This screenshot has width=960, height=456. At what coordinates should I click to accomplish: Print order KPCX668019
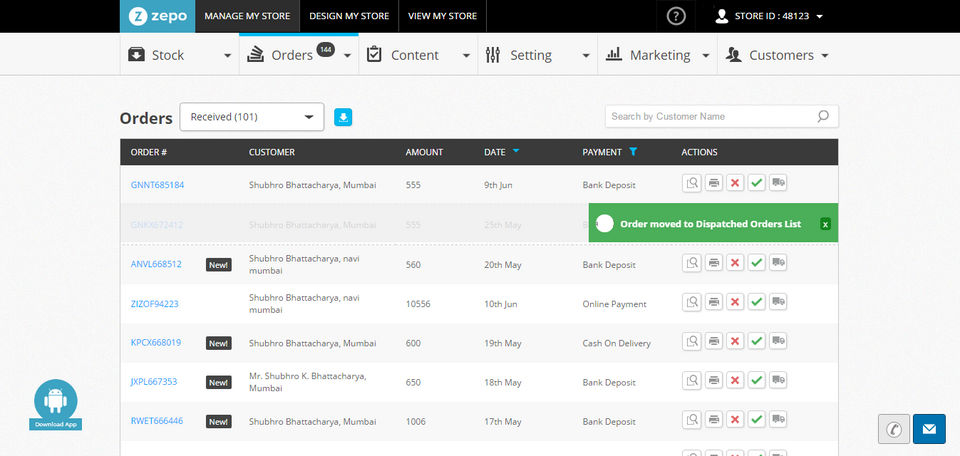coord(714,342)
